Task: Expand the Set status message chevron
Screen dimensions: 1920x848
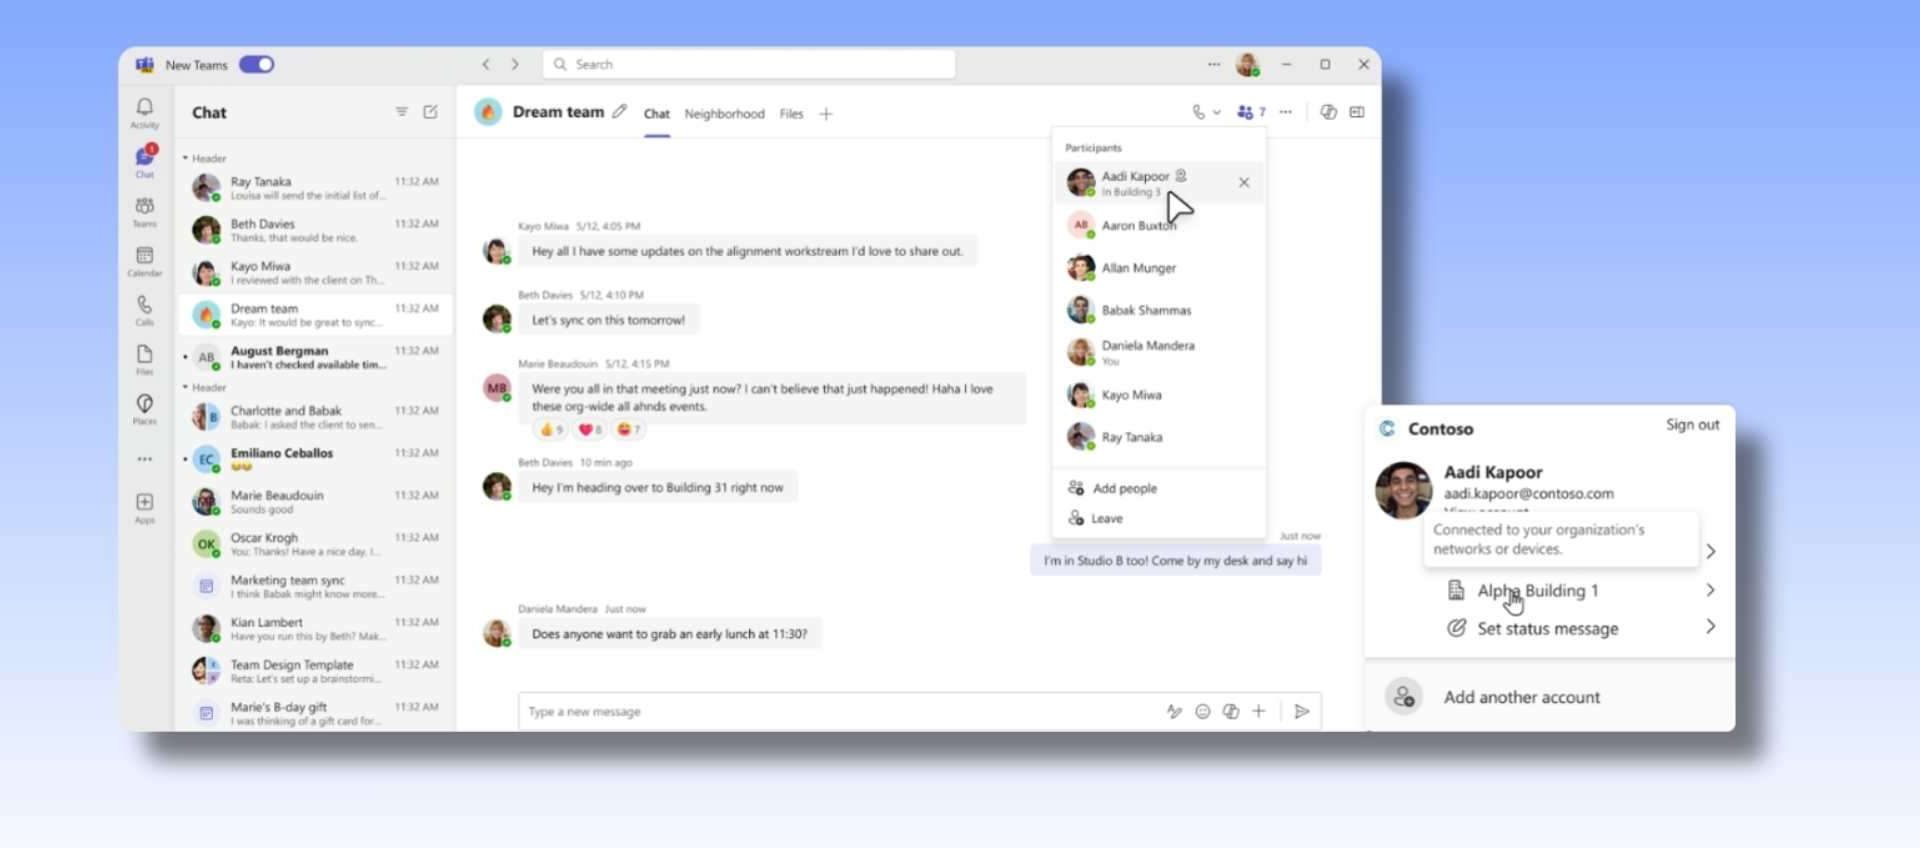Action: pos(1711,627)
